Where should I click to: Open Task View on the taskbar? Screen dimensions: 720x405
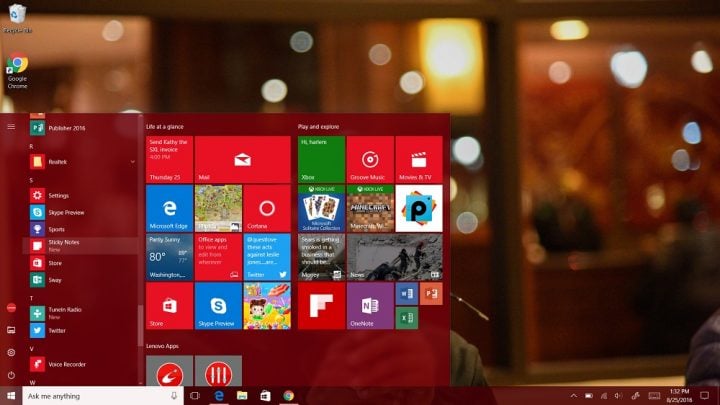pos(195,396)
